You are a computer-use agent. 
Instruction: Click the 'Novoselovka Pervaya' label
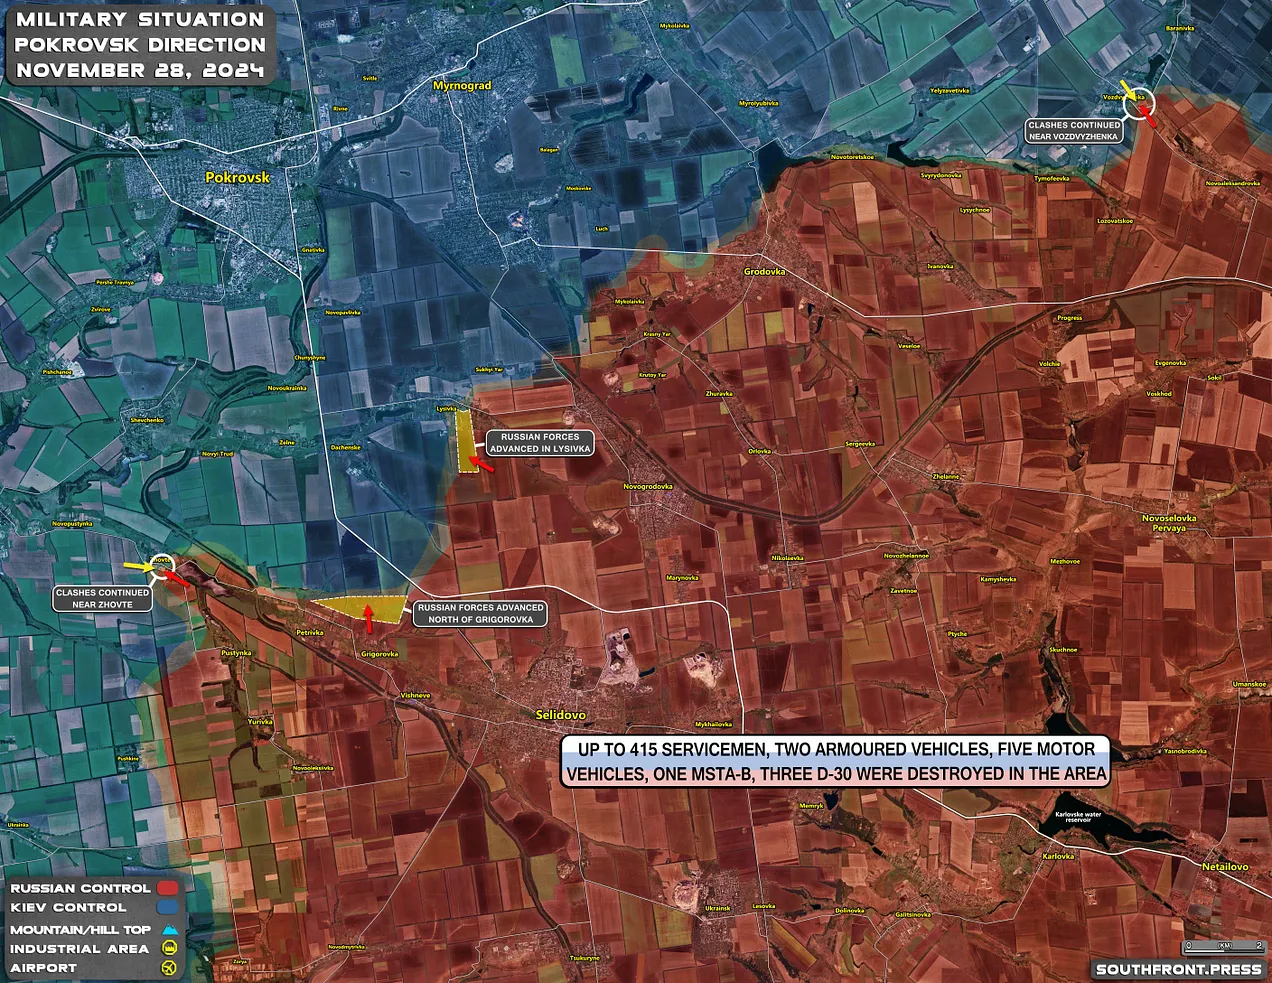pos(1169,522)
